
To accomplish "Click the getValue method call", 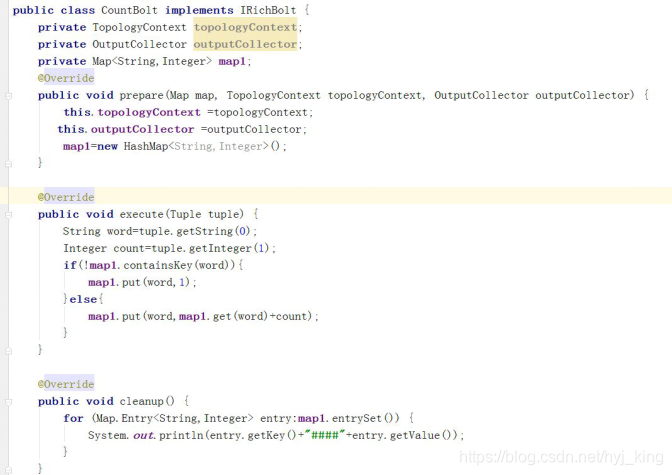I will 415,436.
